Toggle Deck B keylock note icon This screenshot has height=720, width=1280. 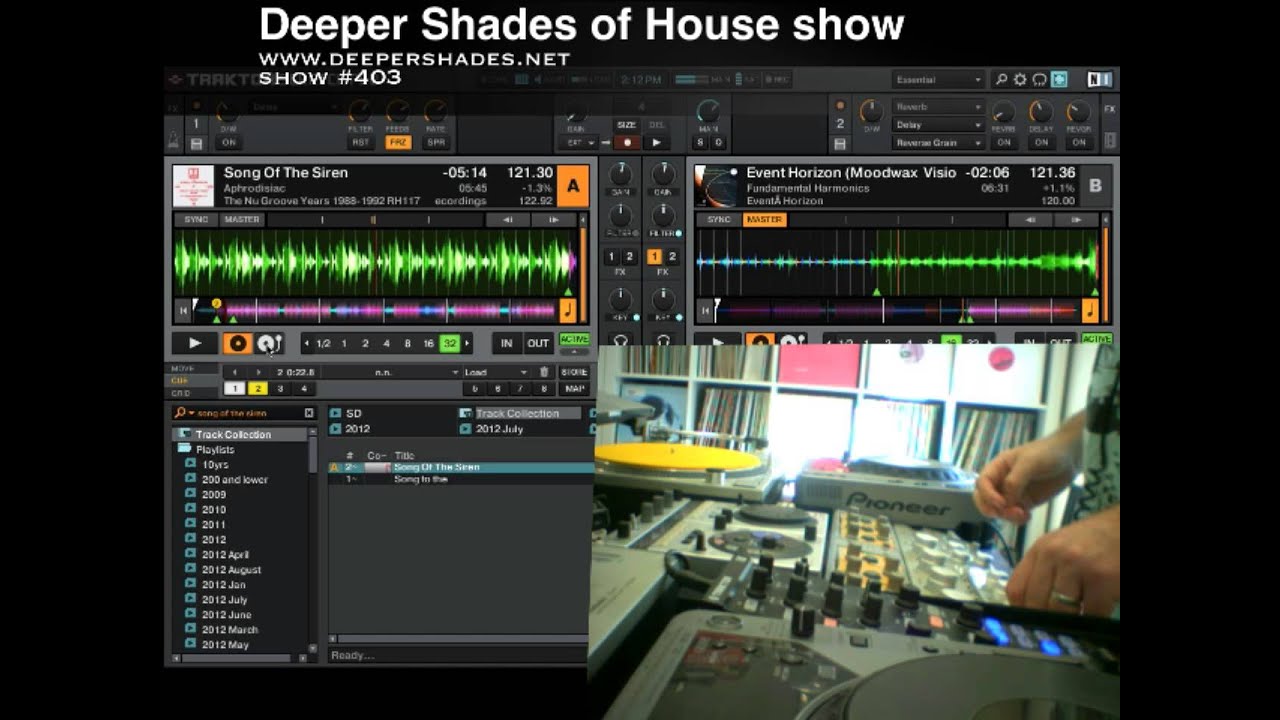pos(1090,311)
